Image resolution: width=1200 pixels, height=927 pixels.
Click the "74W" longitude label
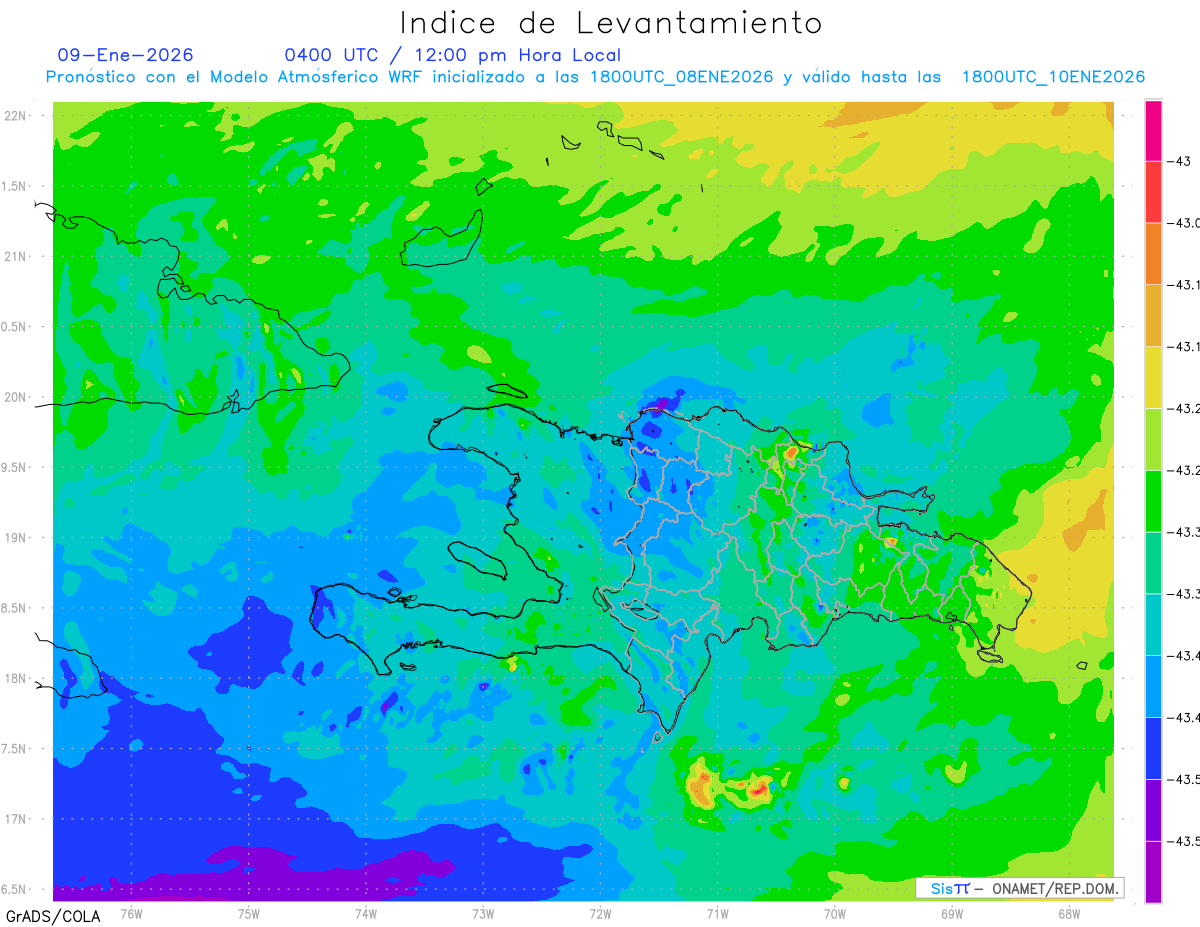point(366,913)
